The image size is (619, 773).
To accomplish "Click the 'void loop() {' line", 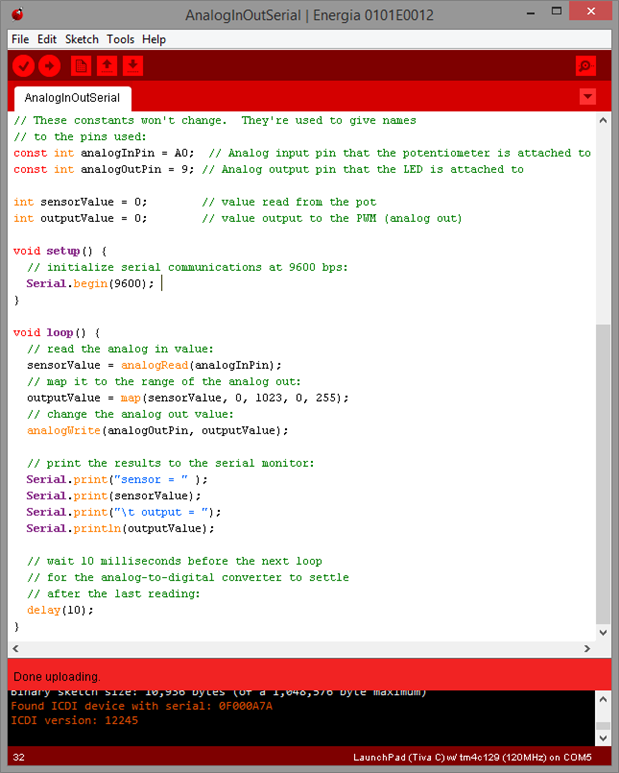I will coord(57,333).
